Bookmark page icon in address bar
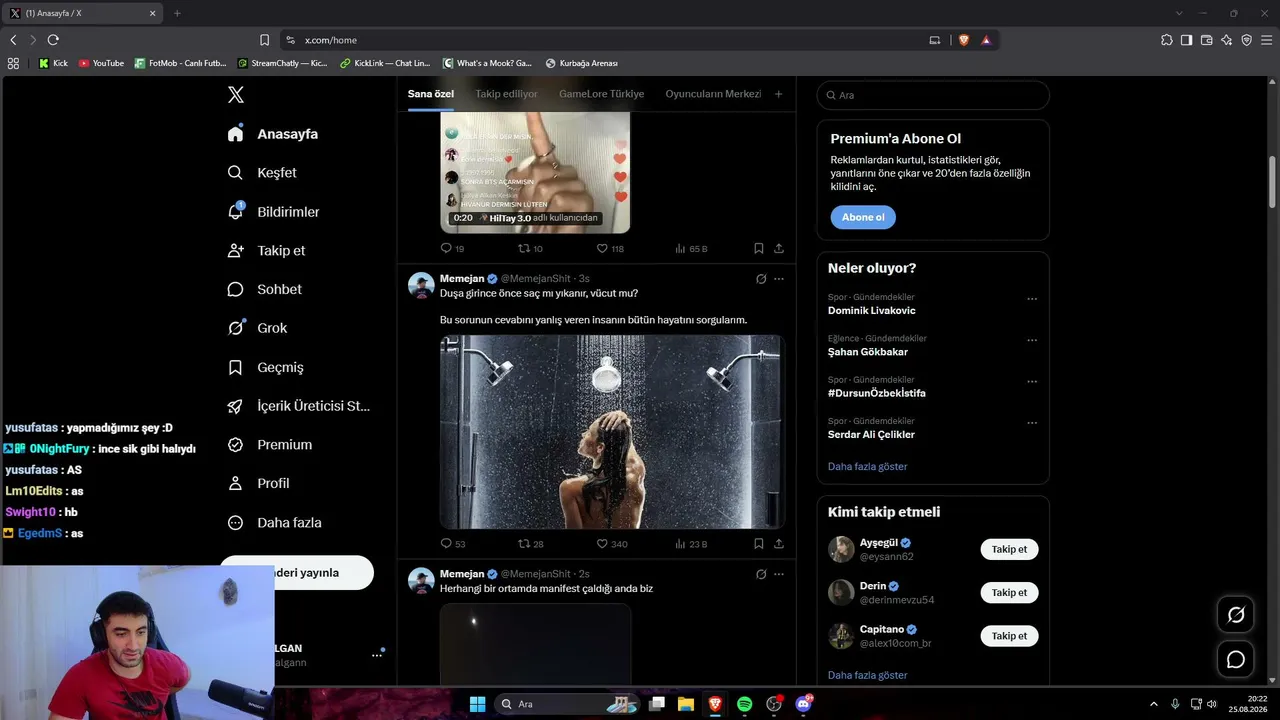This screenshot has width=1280, height=720. [x=264, y=40]
